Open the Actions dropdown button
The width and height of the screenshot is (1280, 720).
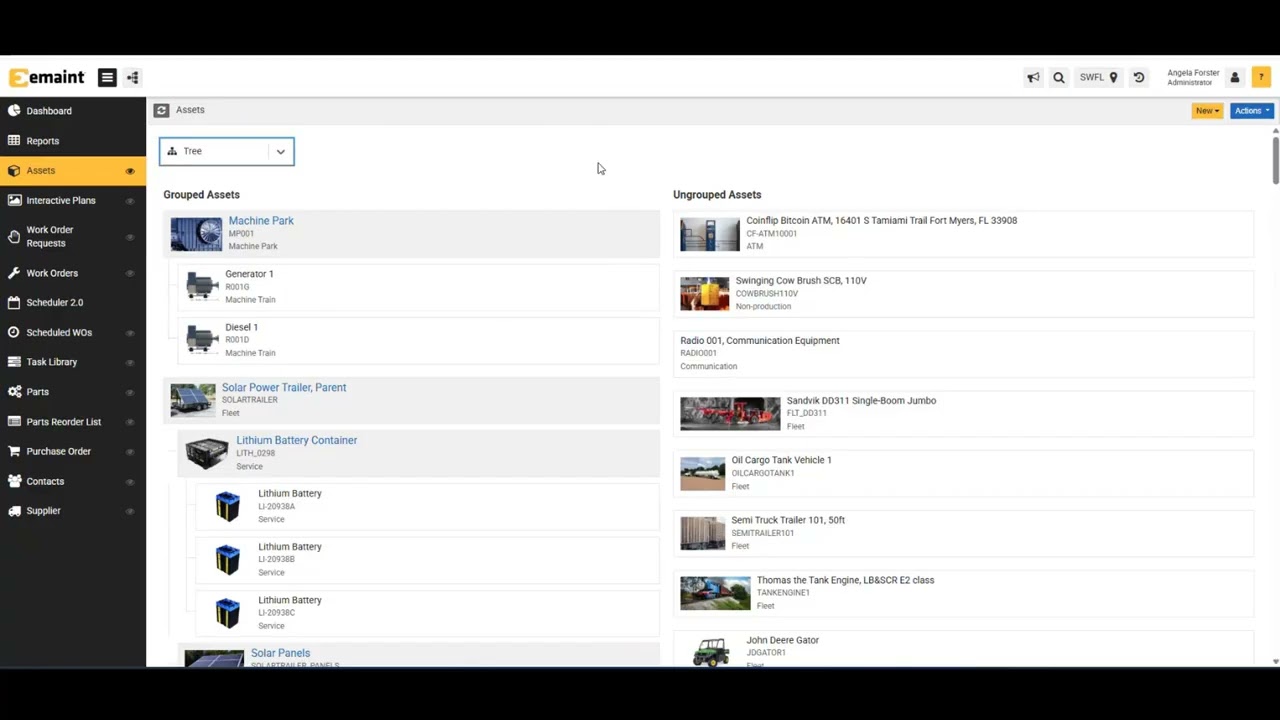point(1252,111)
